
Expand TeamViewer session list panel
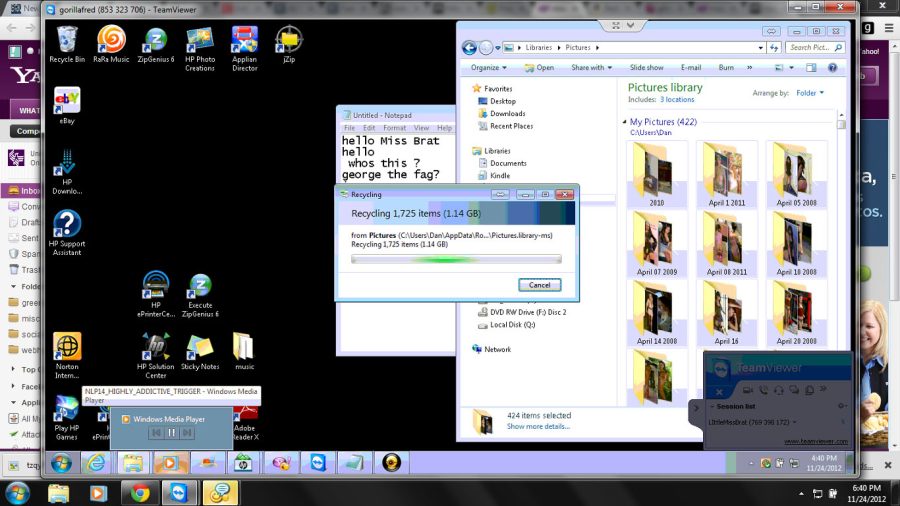click(x=696, y=408)
